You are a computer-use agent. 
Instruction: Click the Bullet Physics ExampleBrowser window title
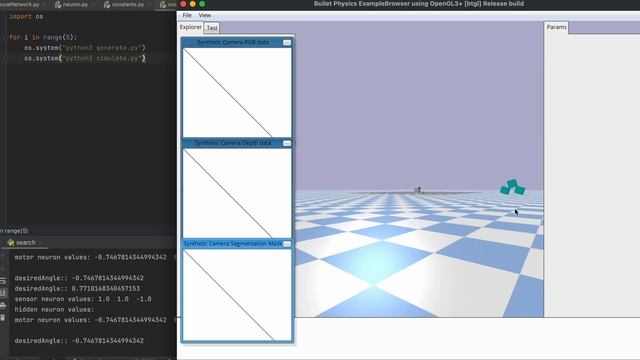419,4
